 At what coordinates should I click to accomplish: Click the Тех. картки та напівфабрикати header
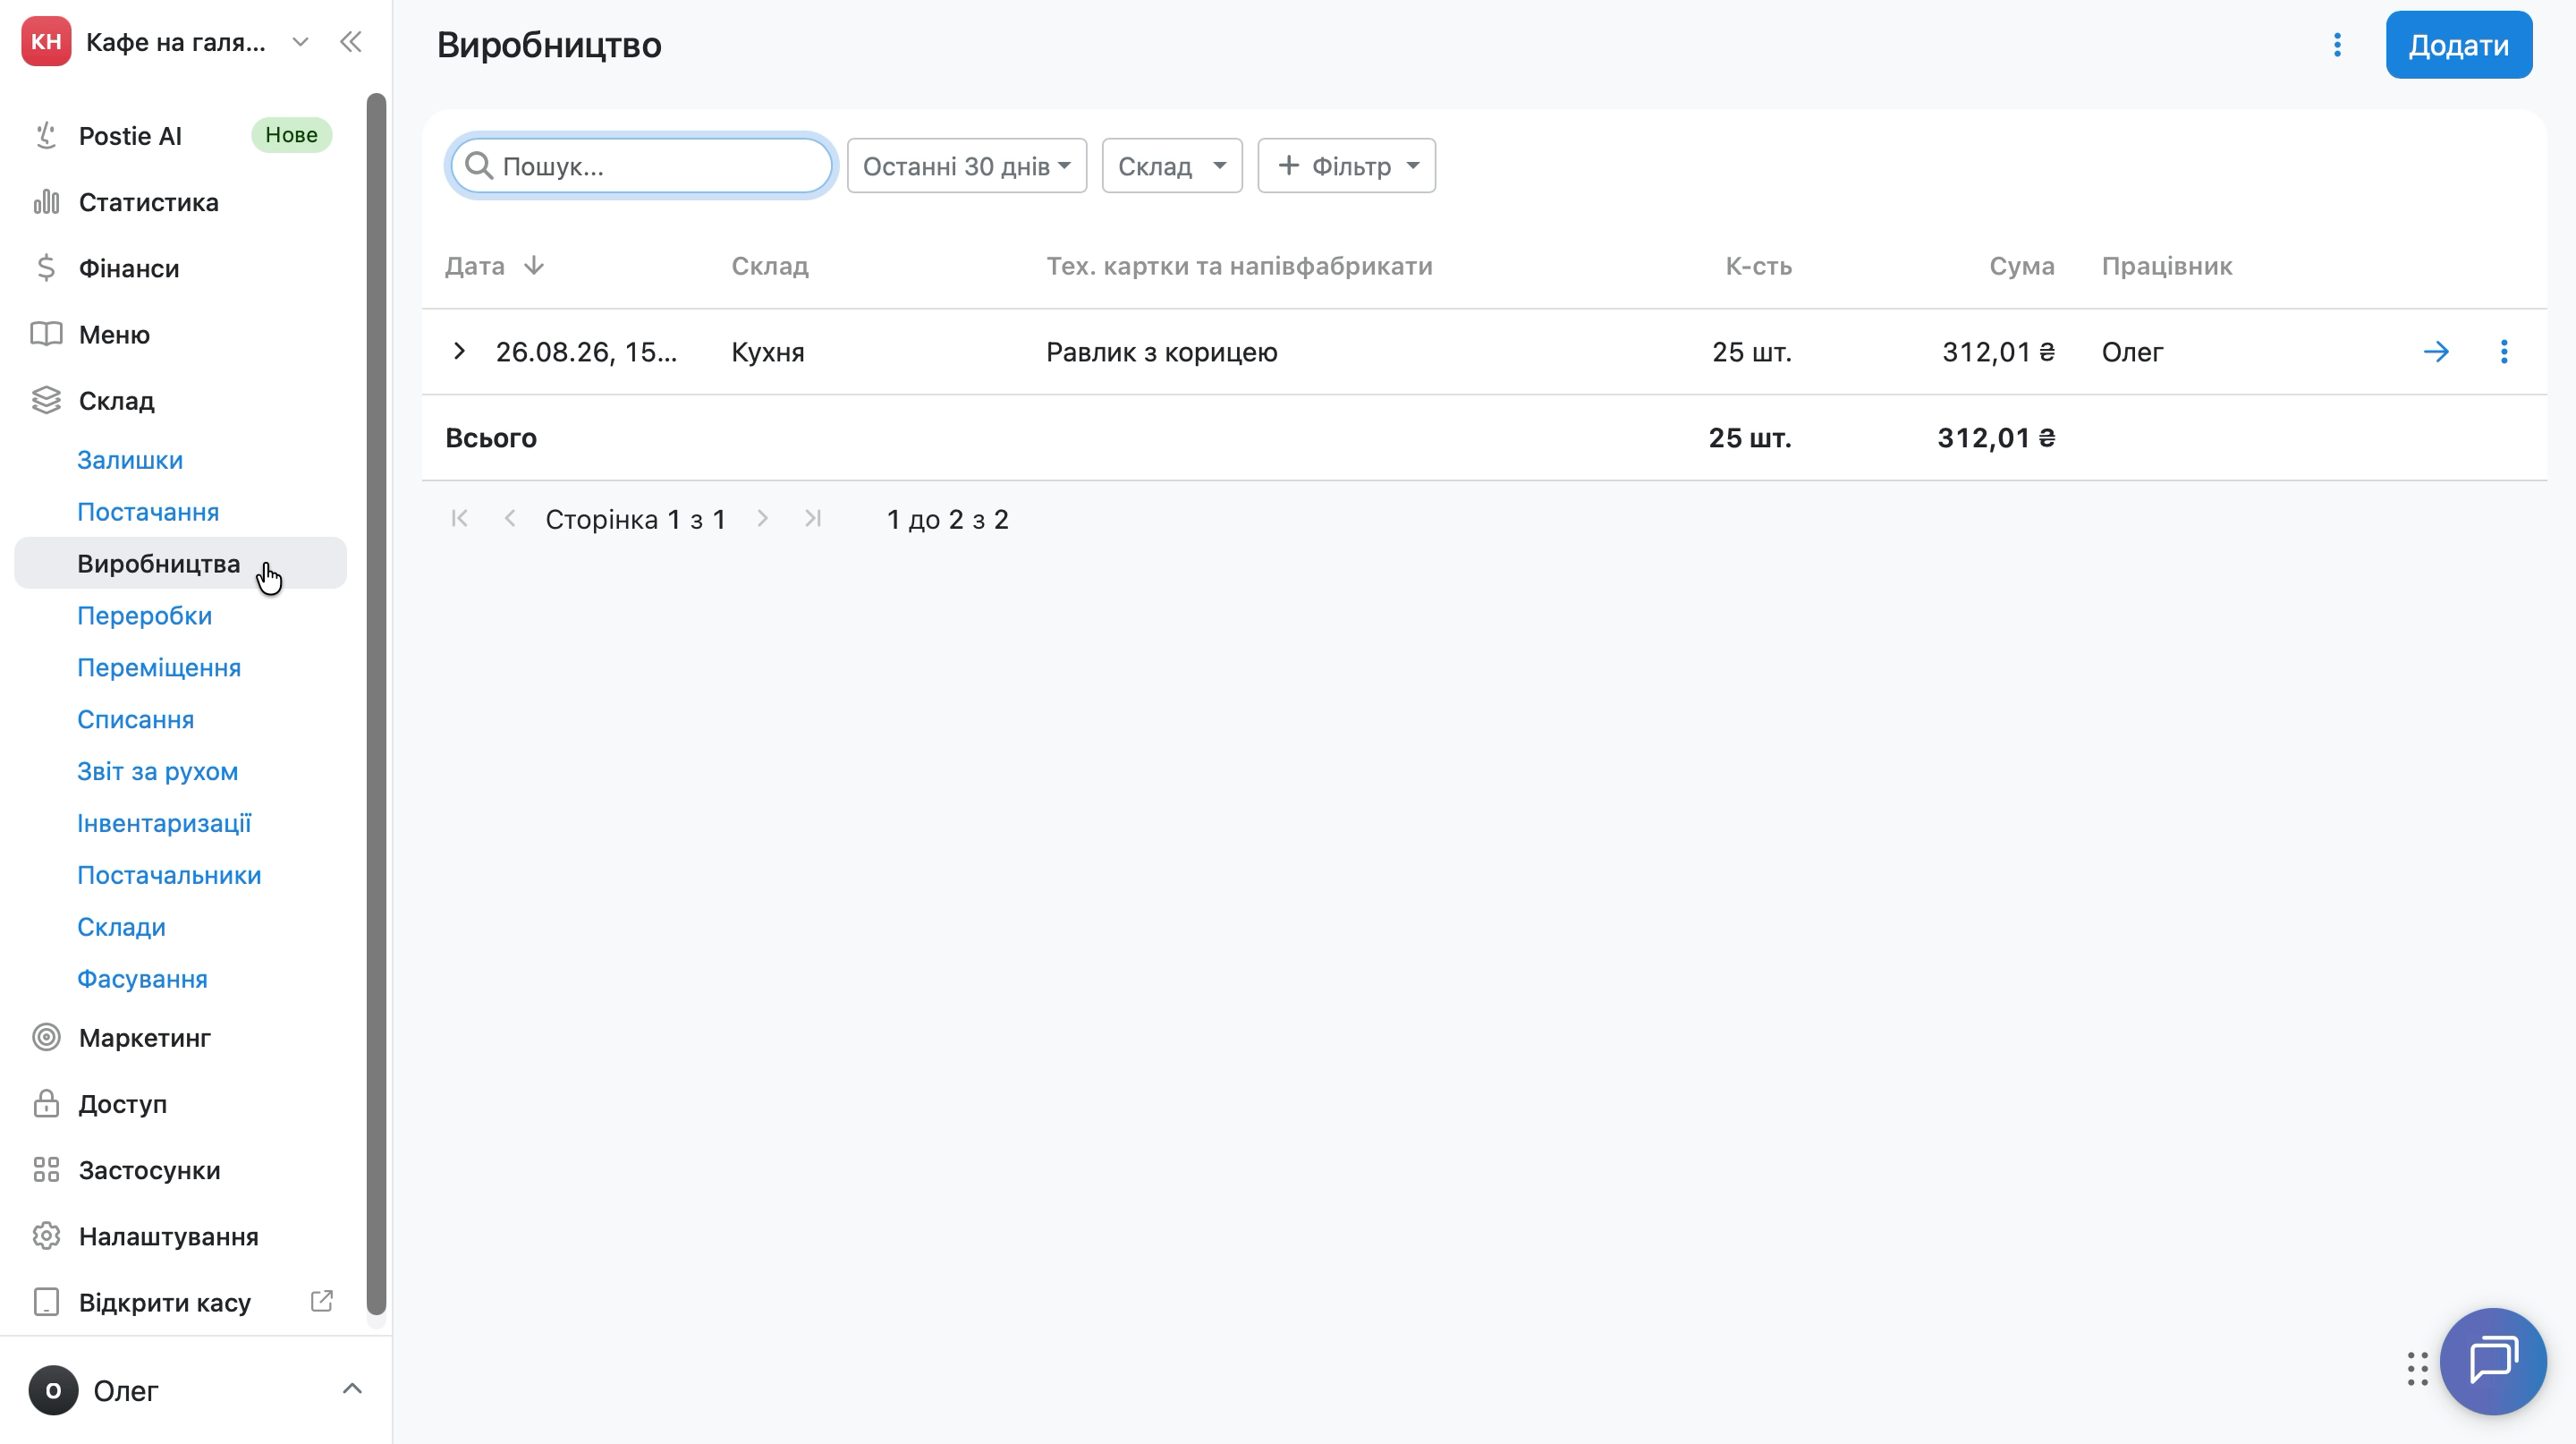coord(1239,266)
